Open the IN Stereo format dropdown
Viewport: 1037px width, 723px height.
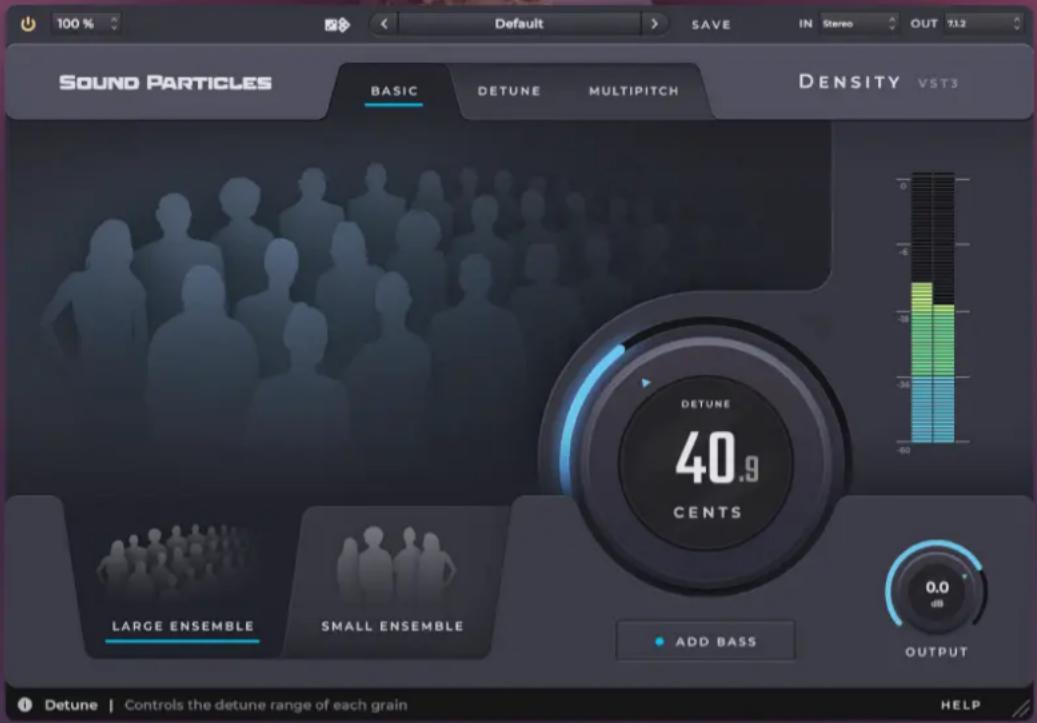click(859, 24)
